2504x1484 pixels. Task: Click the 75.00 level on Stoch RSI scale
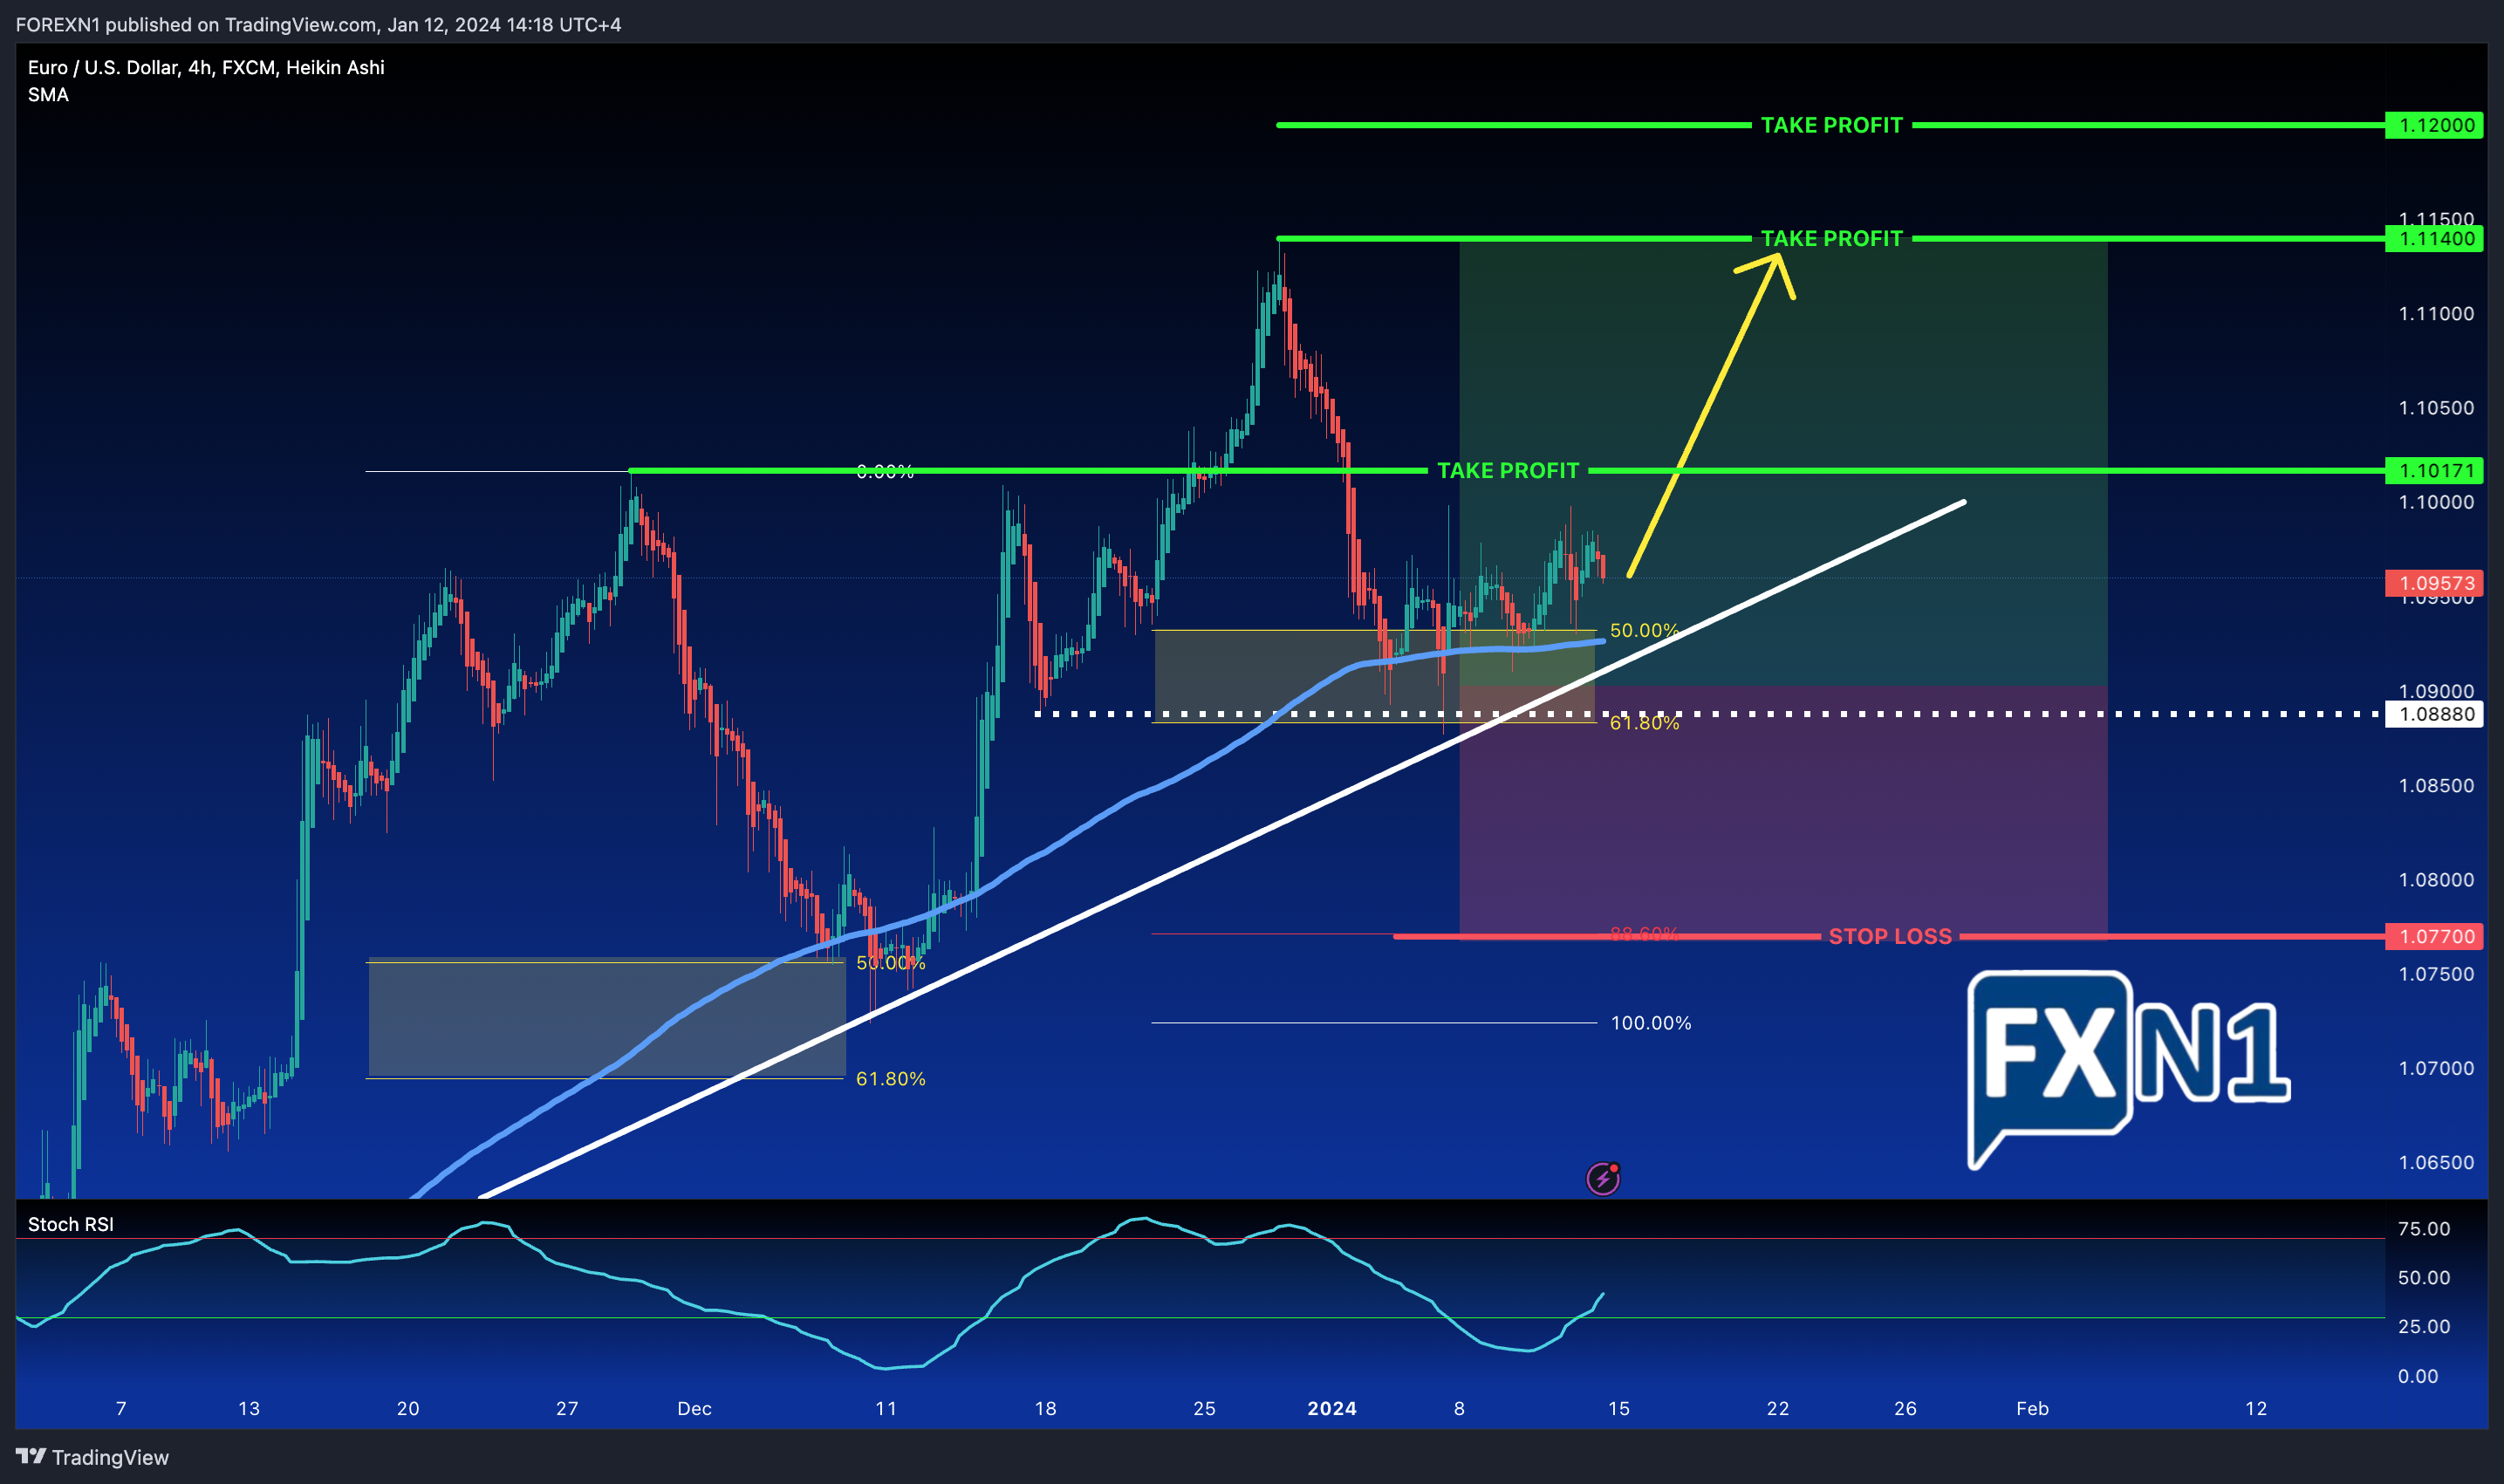coord(2424,1229)
